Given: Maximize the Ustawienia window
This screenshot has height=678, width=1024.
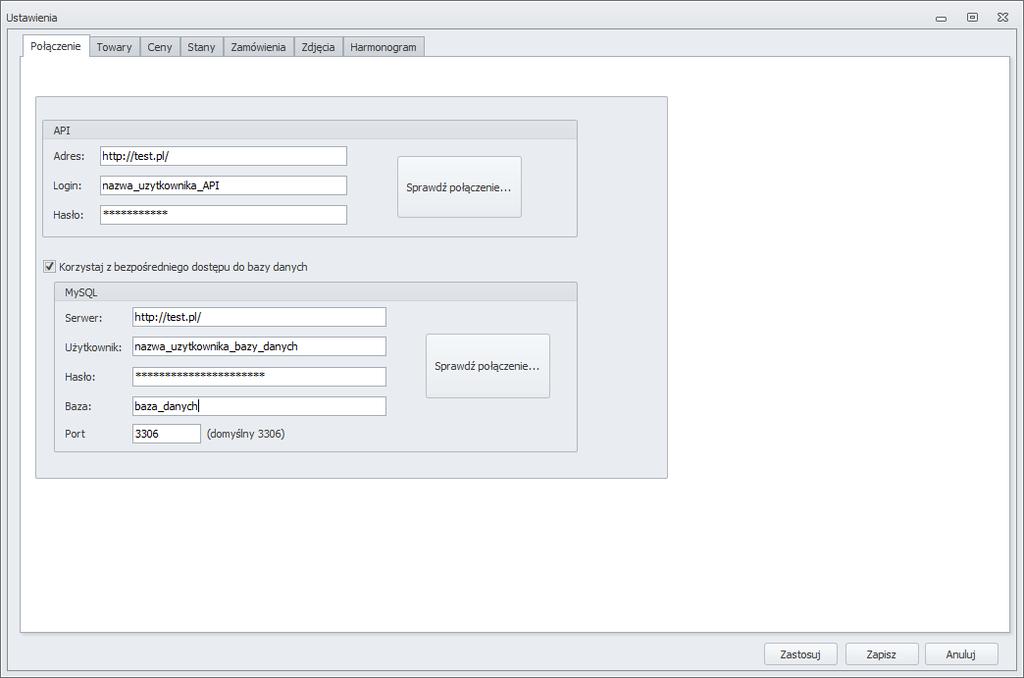Looking at the screenshot, I should pyautogui.click(x=972, y=18).
